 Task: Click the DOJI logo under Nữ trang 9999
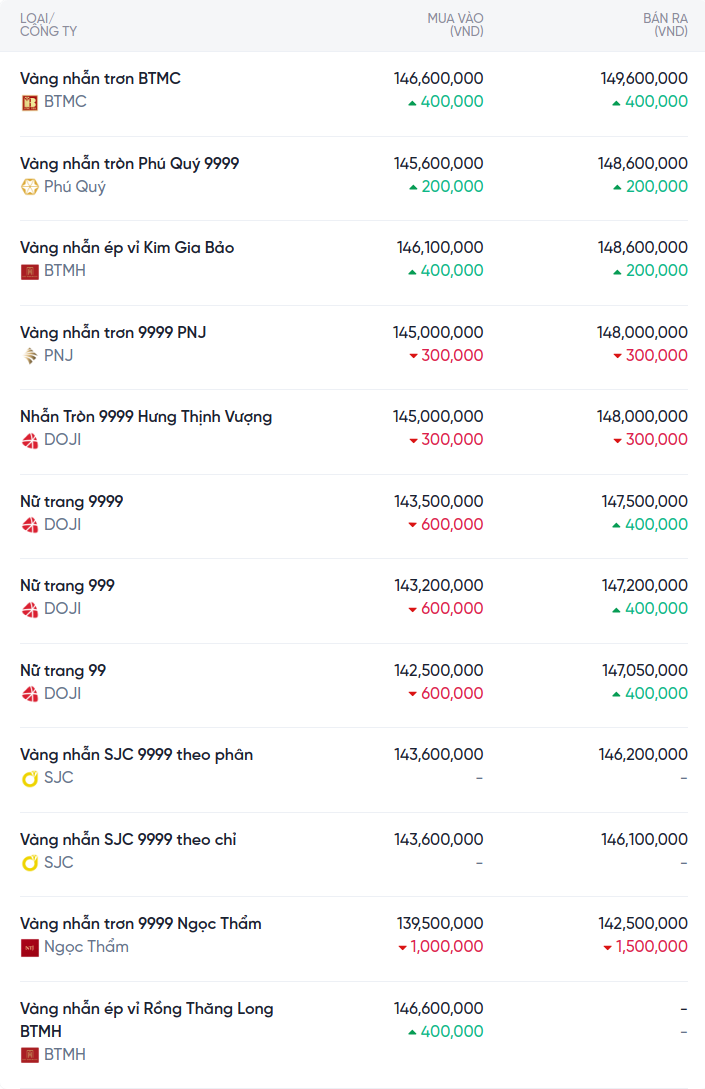coord(30,525)
